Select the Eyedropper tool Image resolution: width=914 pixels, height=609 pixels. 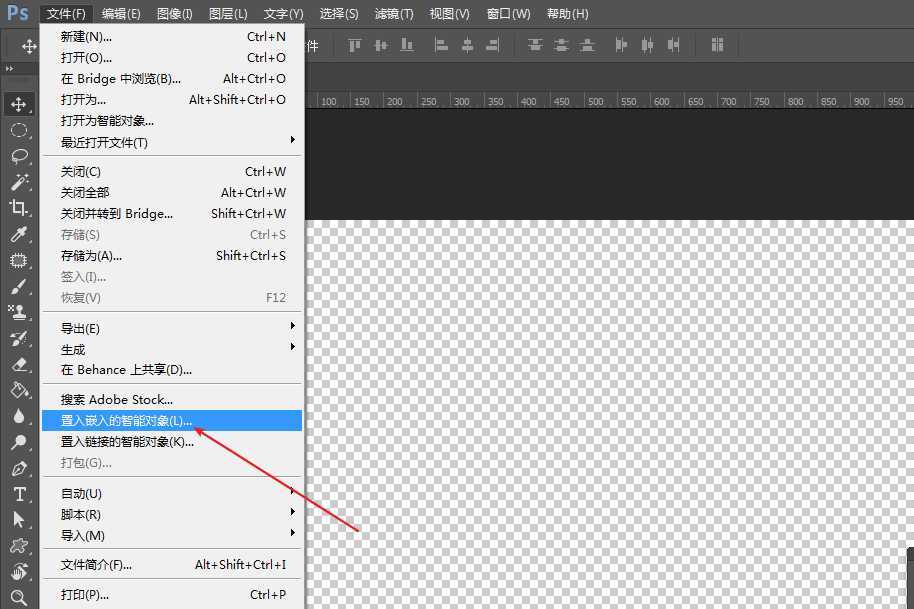pyautogui.click(x=19, y=234)
